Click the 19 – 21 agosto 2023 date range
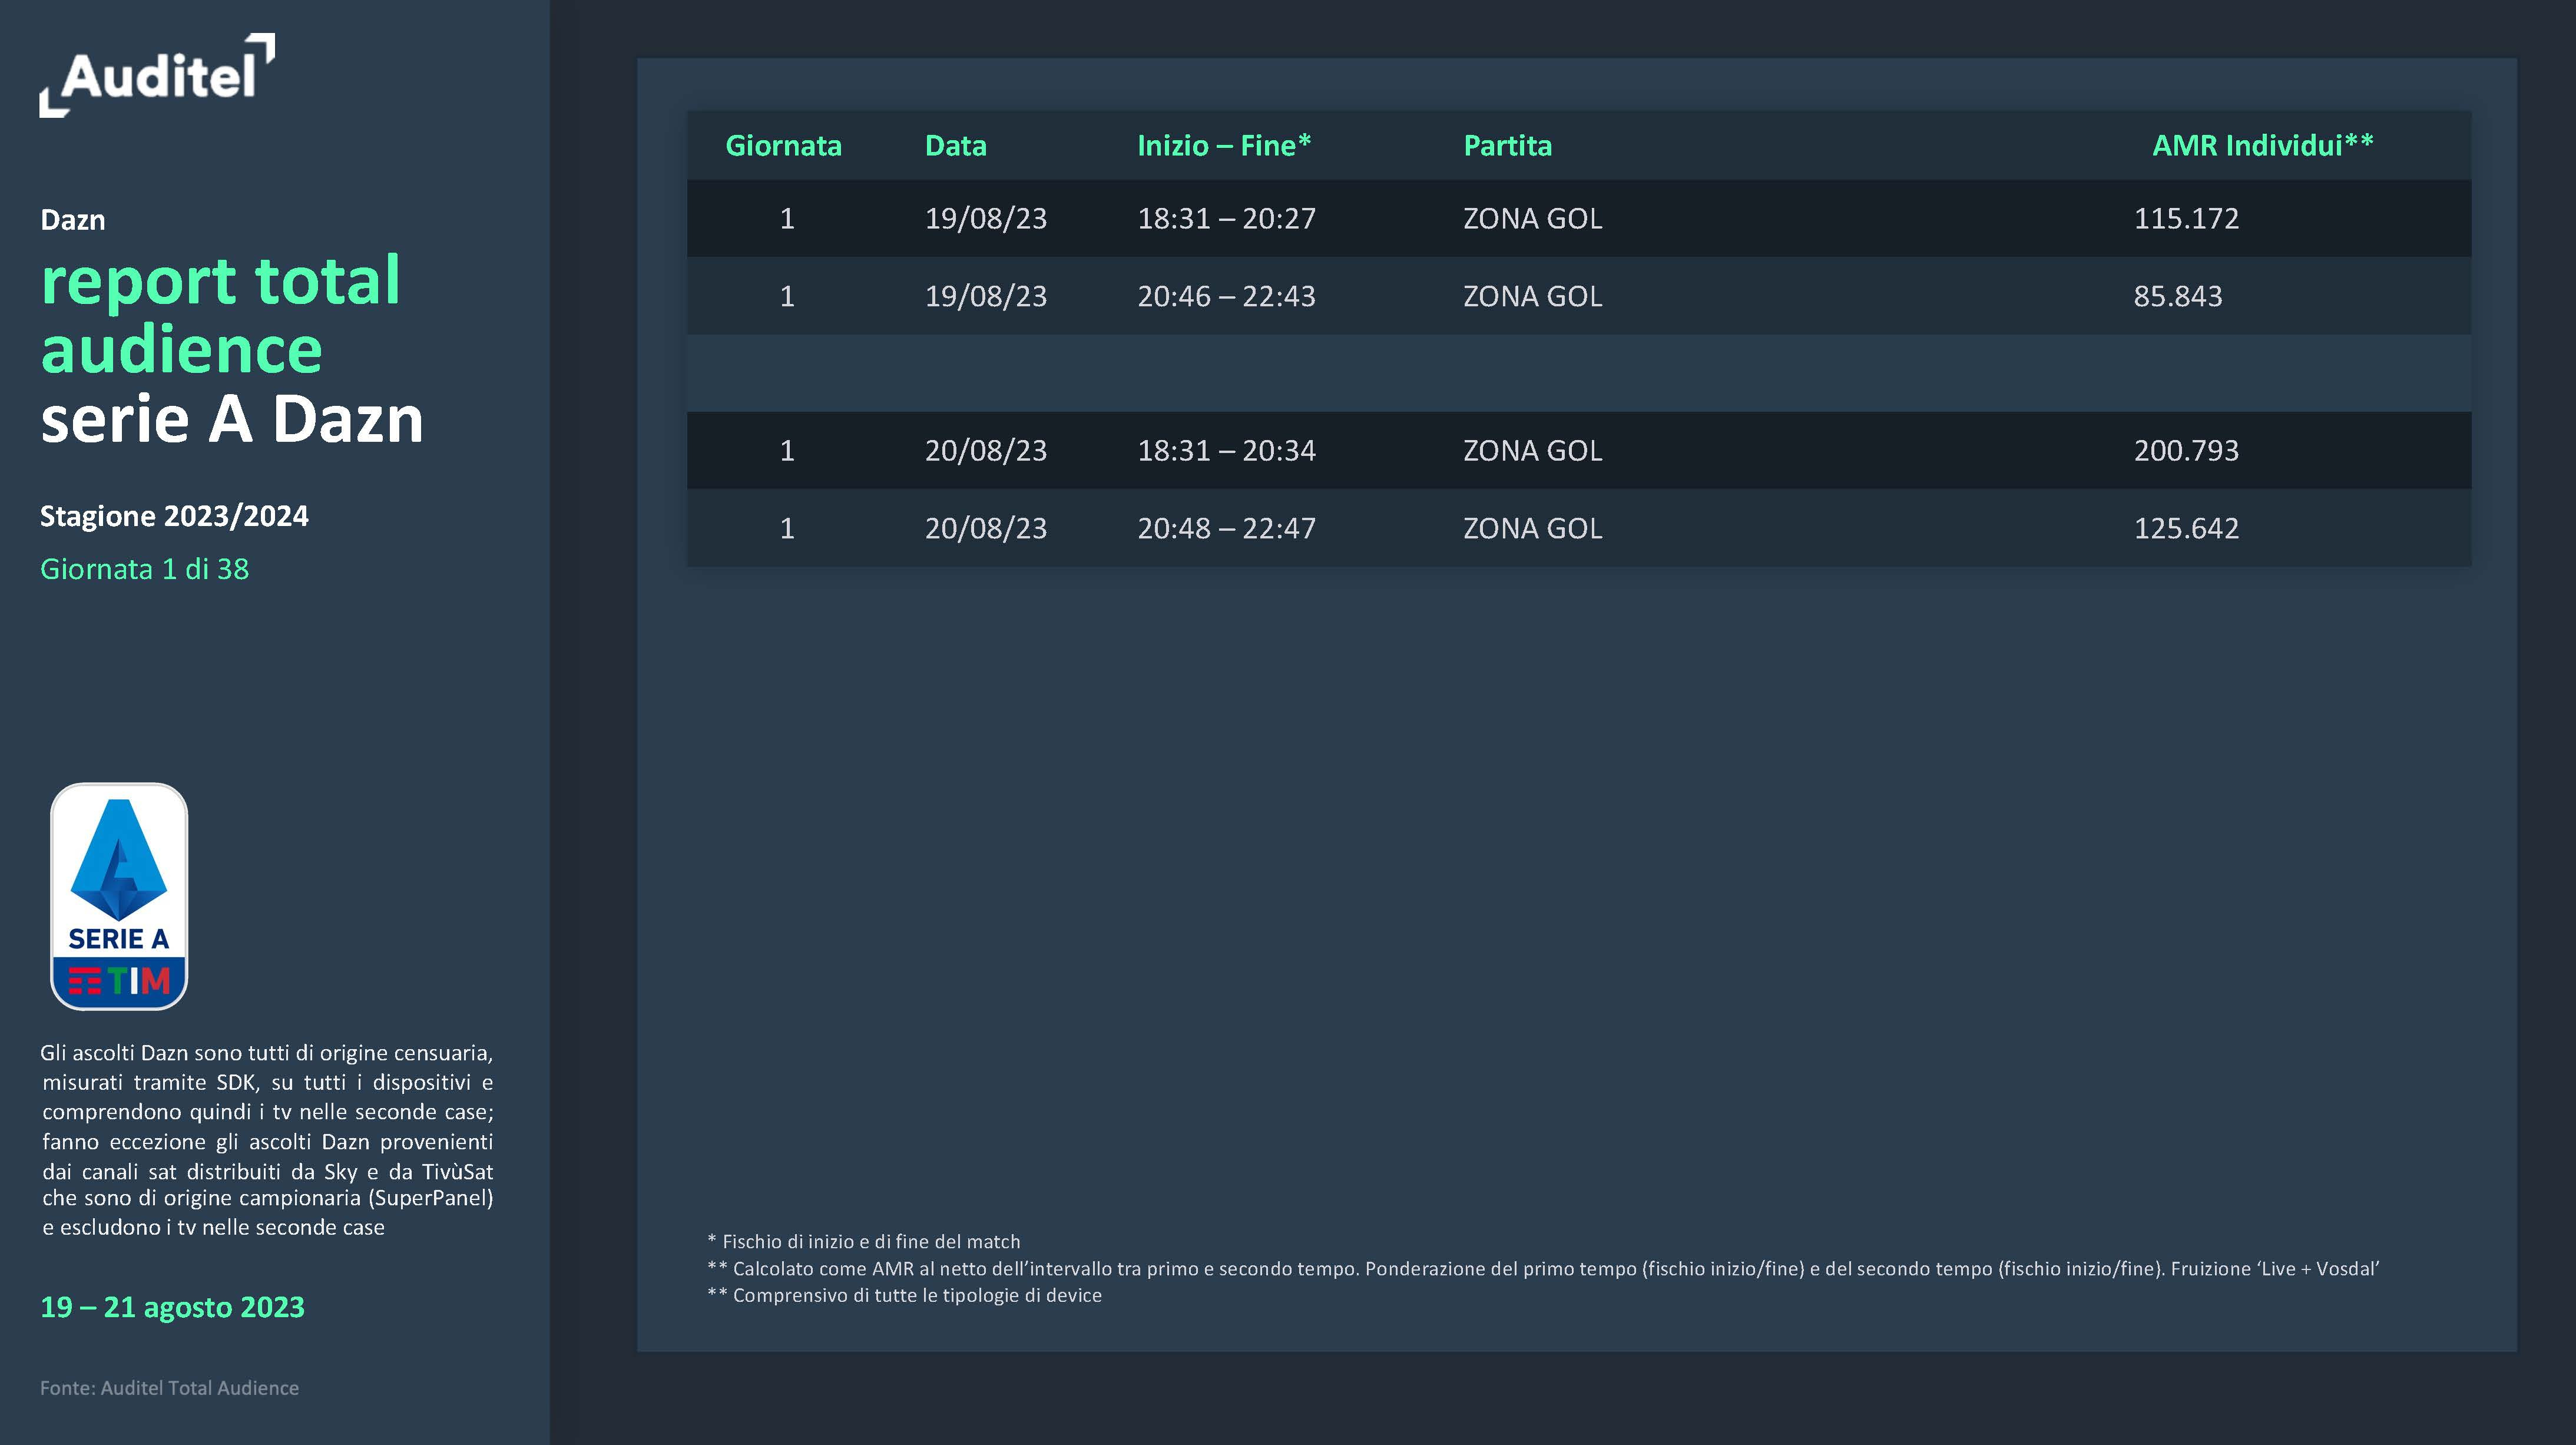This screenshot has height=1445, width=2576. click(172, 1307)
